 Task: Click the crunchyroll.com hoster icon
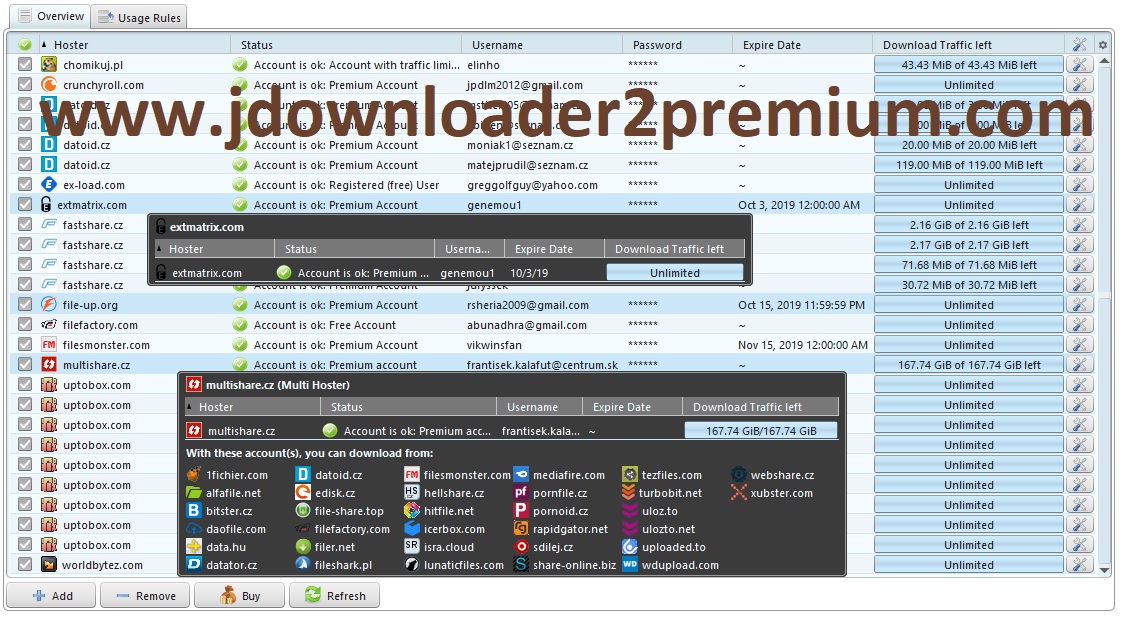(49, 85)
